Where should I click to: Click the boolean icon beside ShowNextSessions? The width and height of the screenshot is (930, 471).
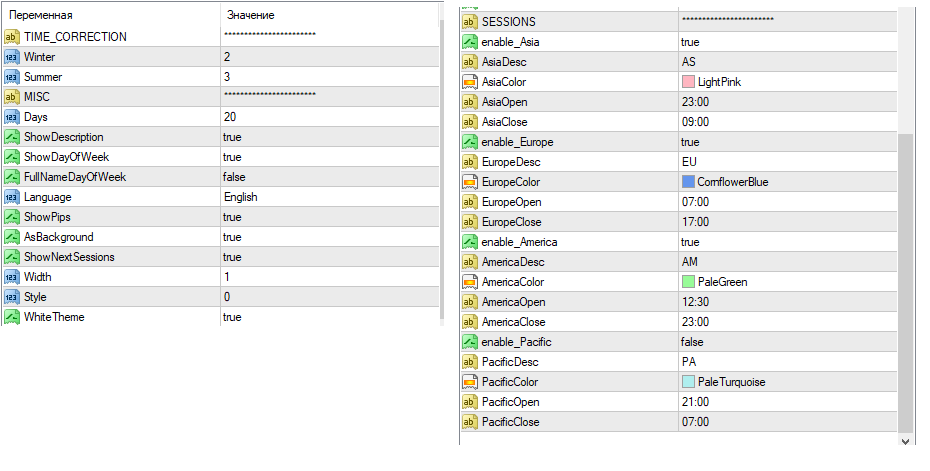click(11, 257)
